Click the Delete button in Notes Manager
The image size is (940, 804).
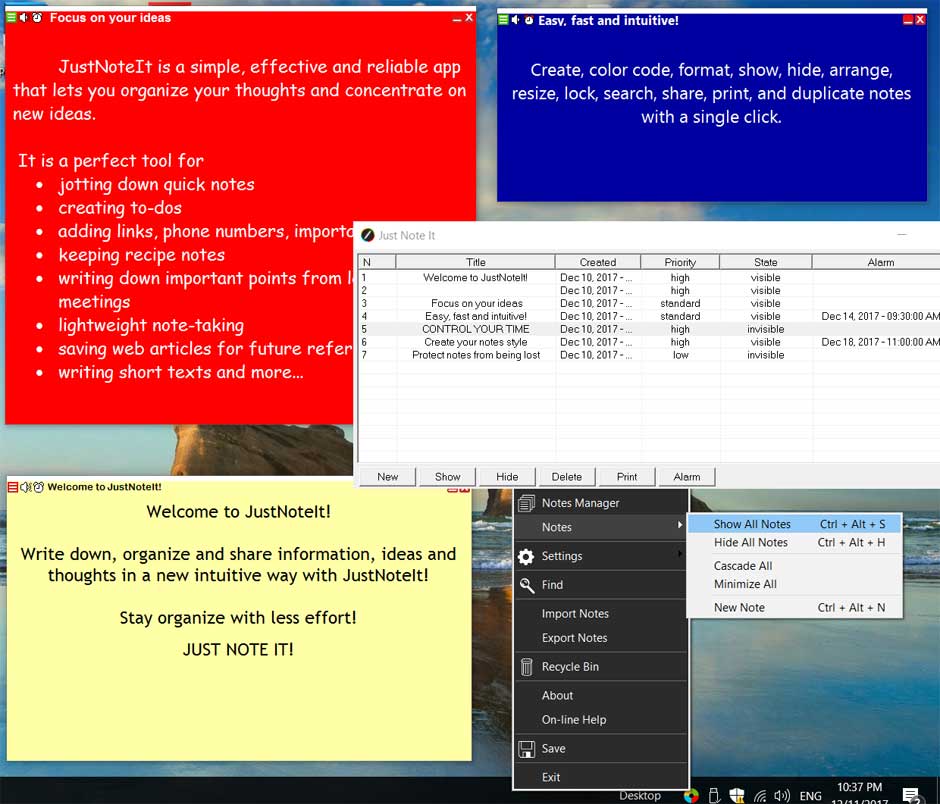pyautogui.click(x=567, y=477)
